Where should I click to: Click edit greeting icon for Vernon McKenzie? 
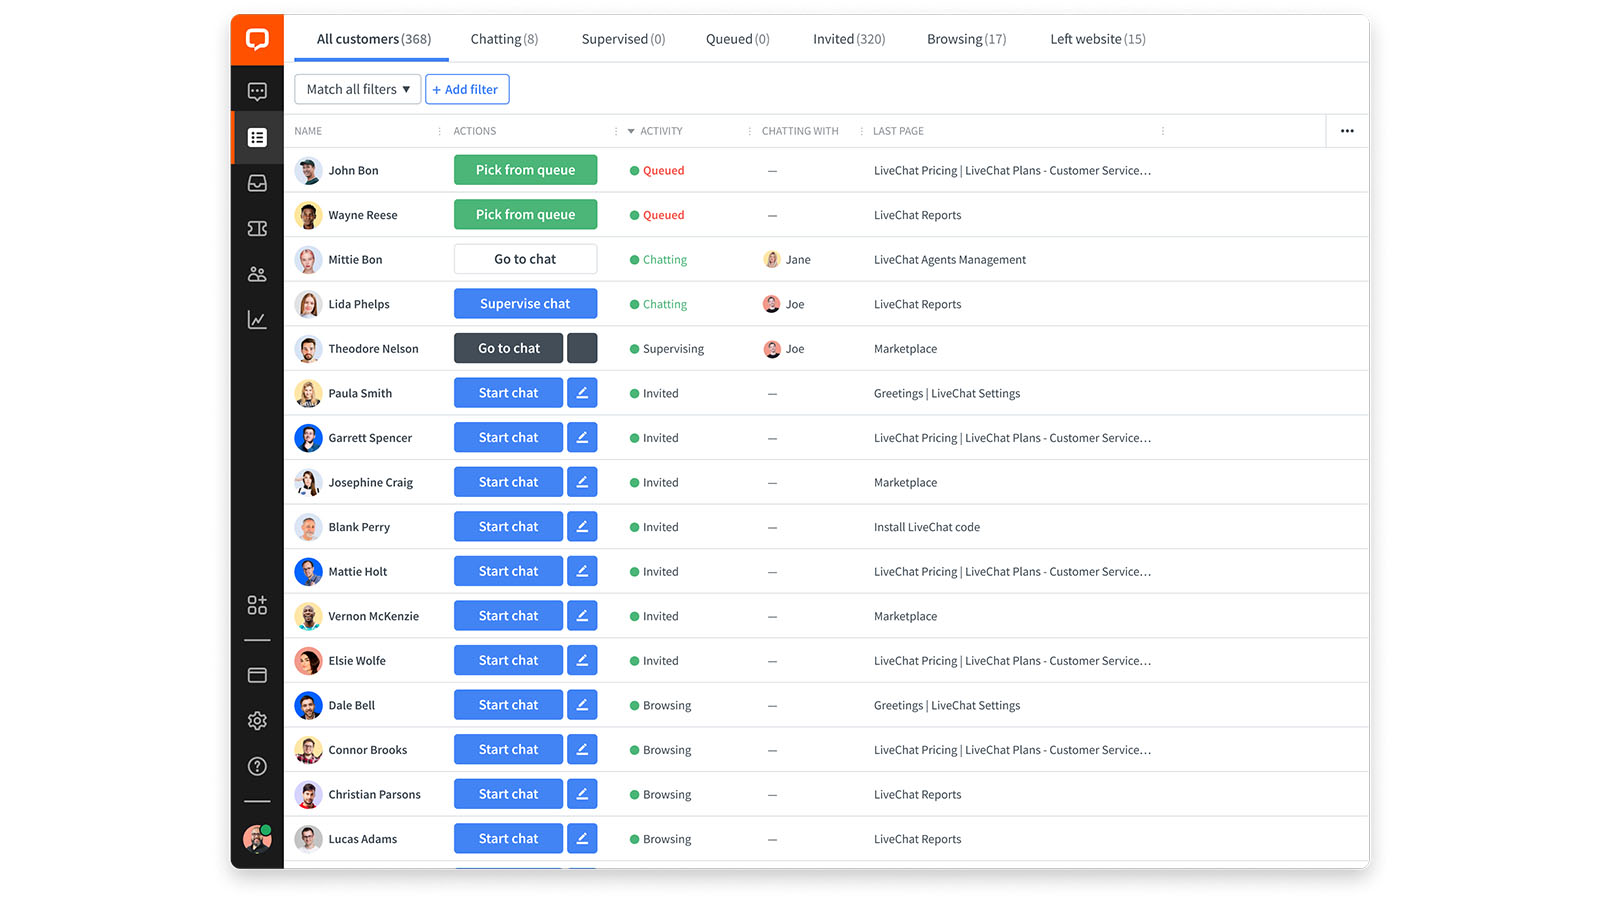[582, 616]
